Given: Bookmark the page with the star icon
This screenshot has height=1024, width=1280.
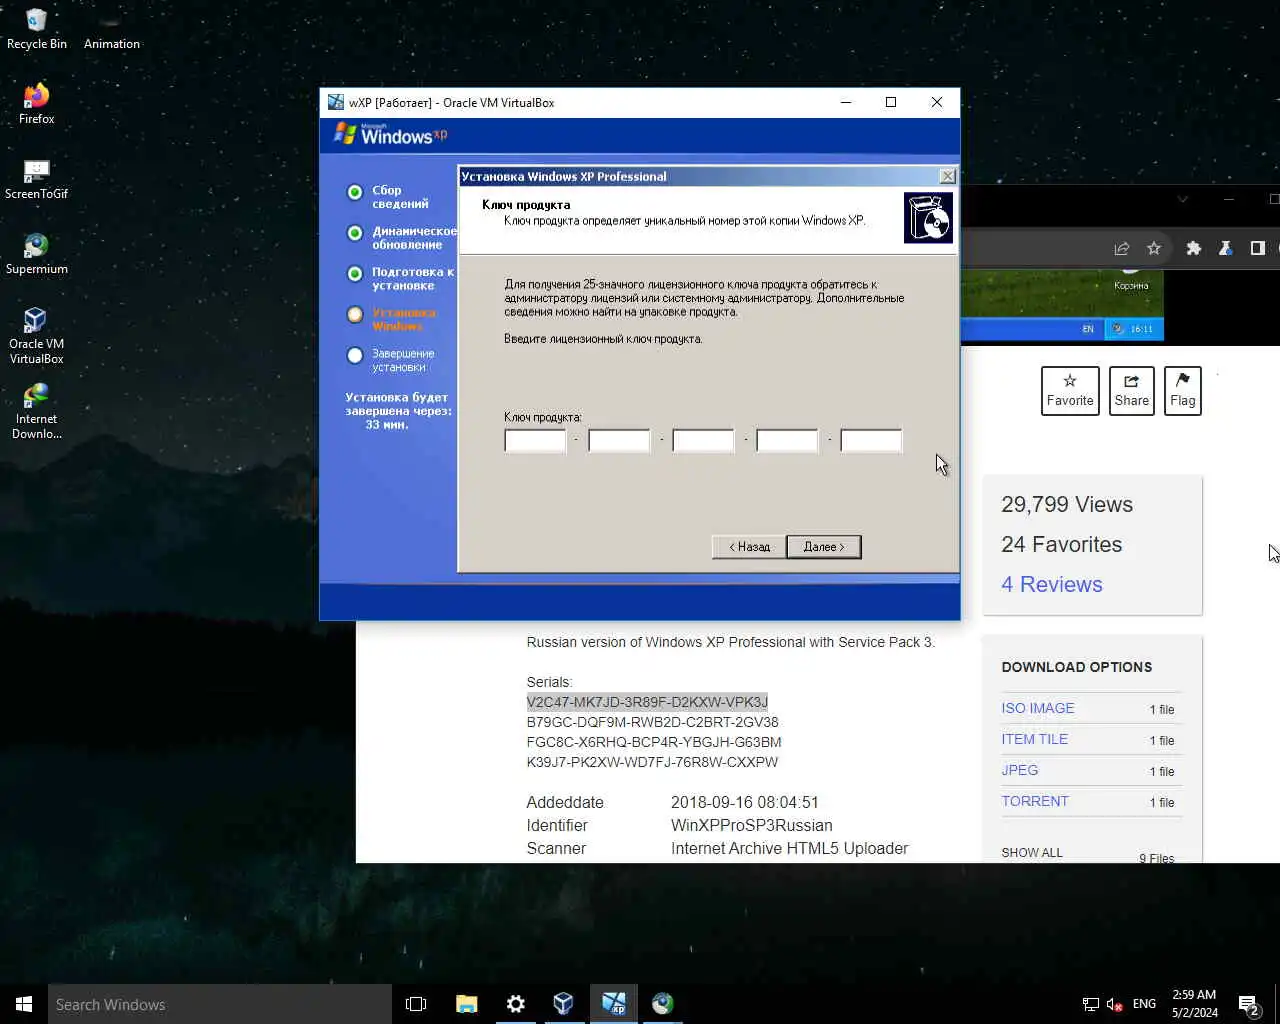Looking at the screenshot, I should [x=1154, y=248].
